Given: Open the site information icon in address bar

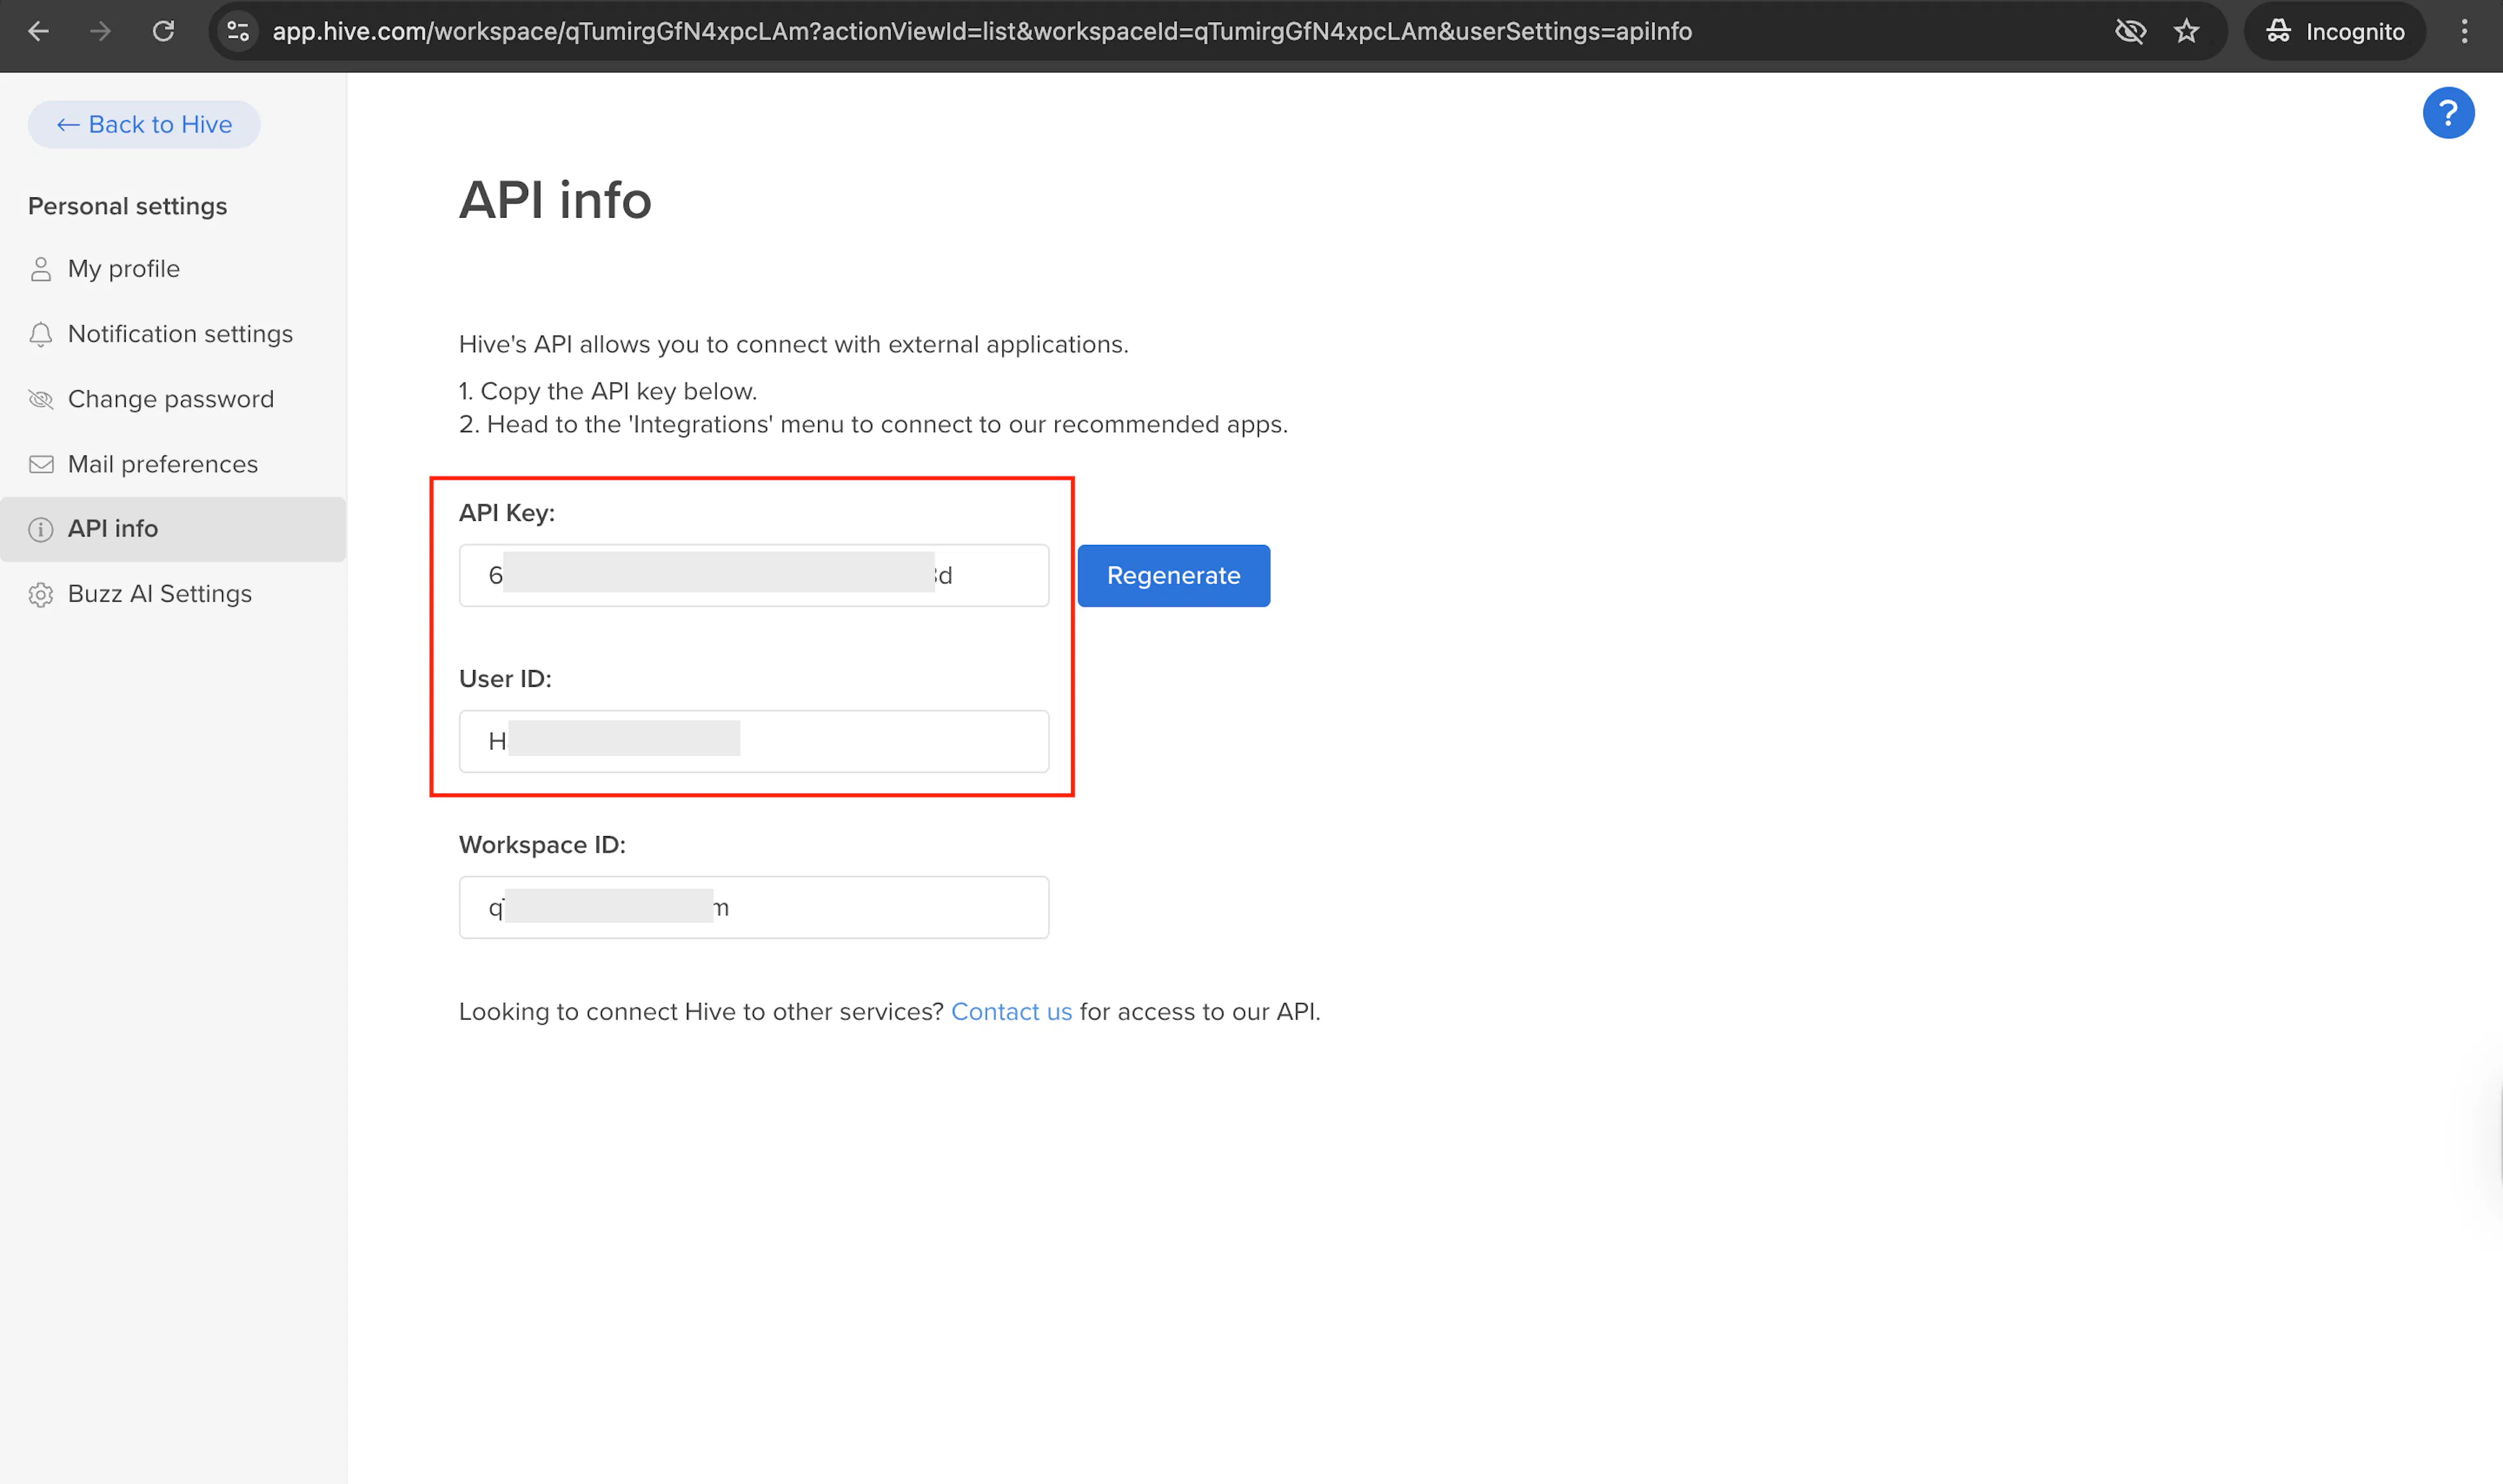Looking at the screenshot, I should 238,31.
